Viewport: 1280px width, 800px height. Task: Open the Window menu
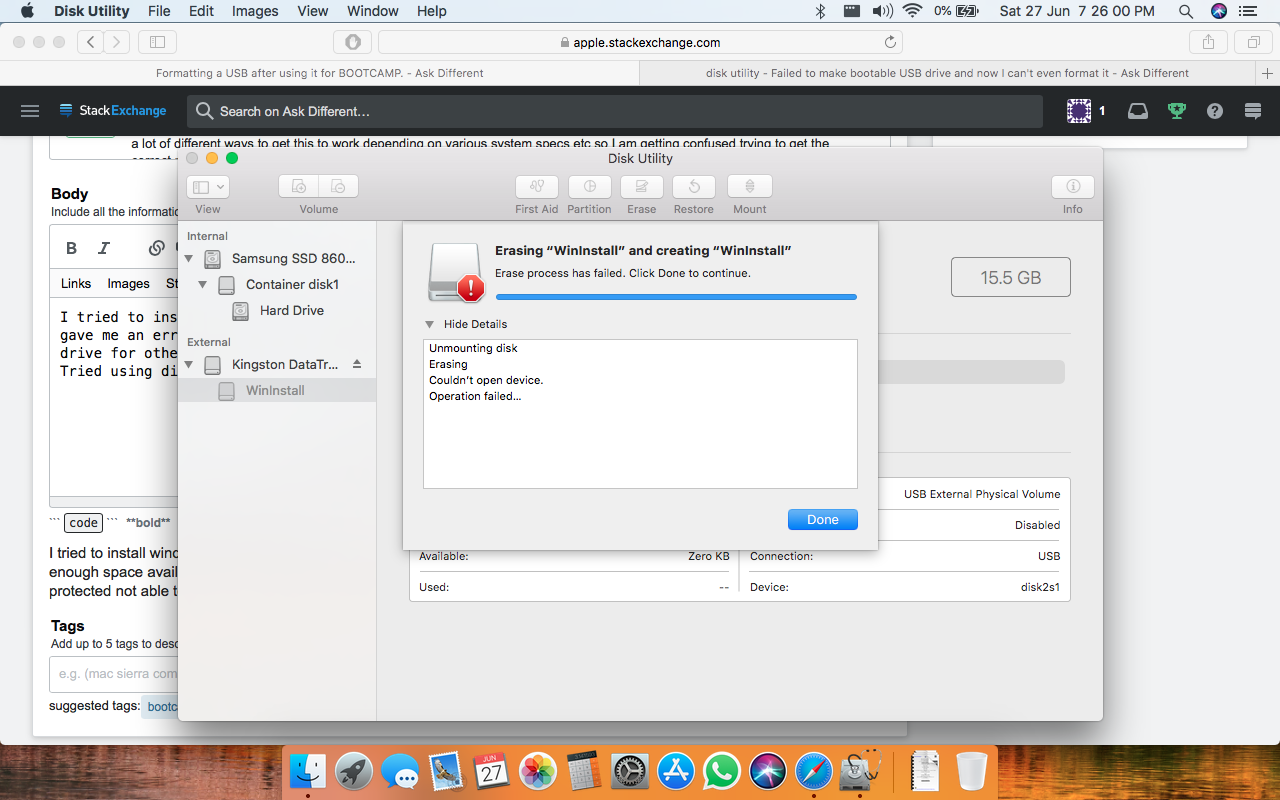(x=371, y=11)
